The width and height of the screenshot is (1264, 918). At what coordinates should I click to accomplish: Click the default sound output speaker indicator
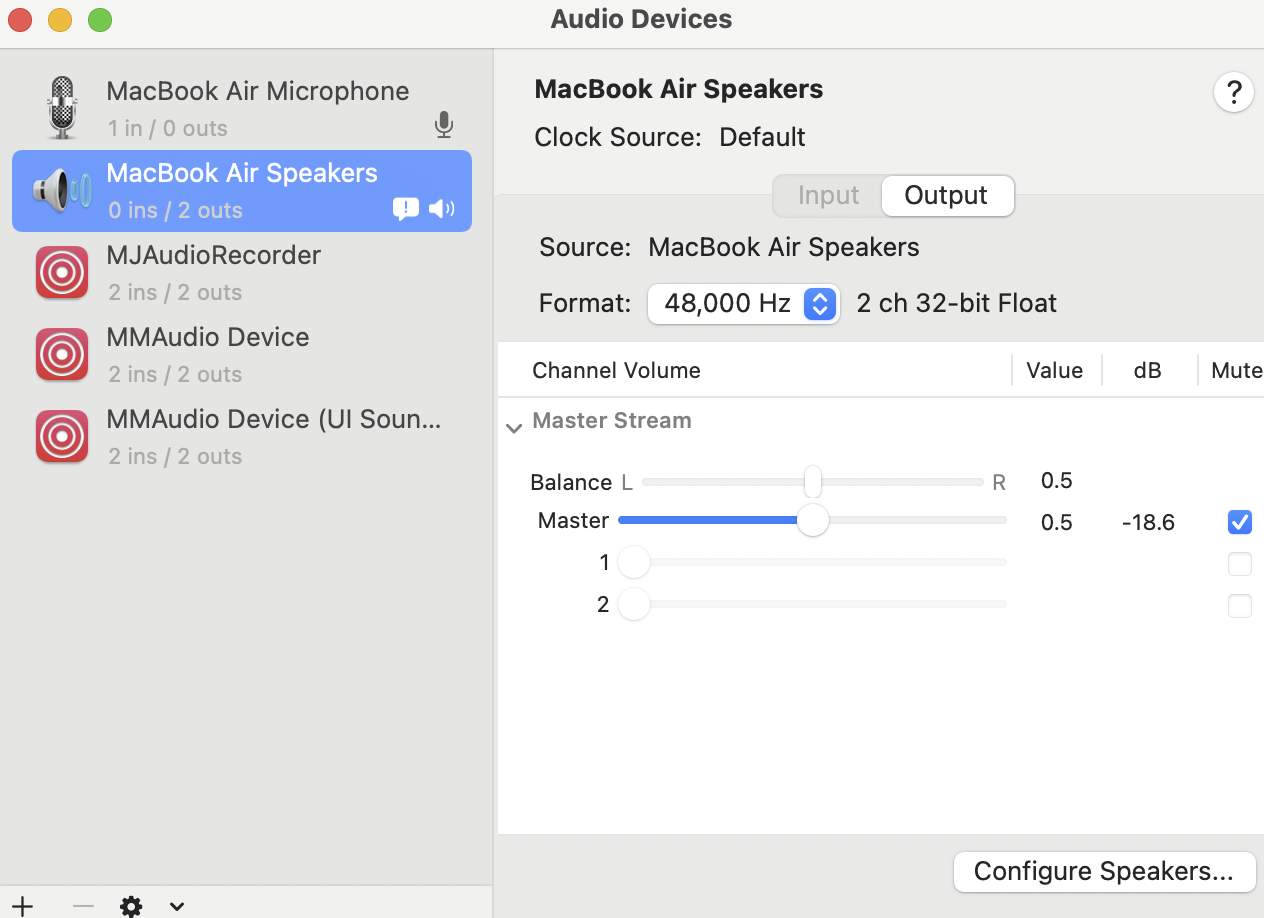442,209
